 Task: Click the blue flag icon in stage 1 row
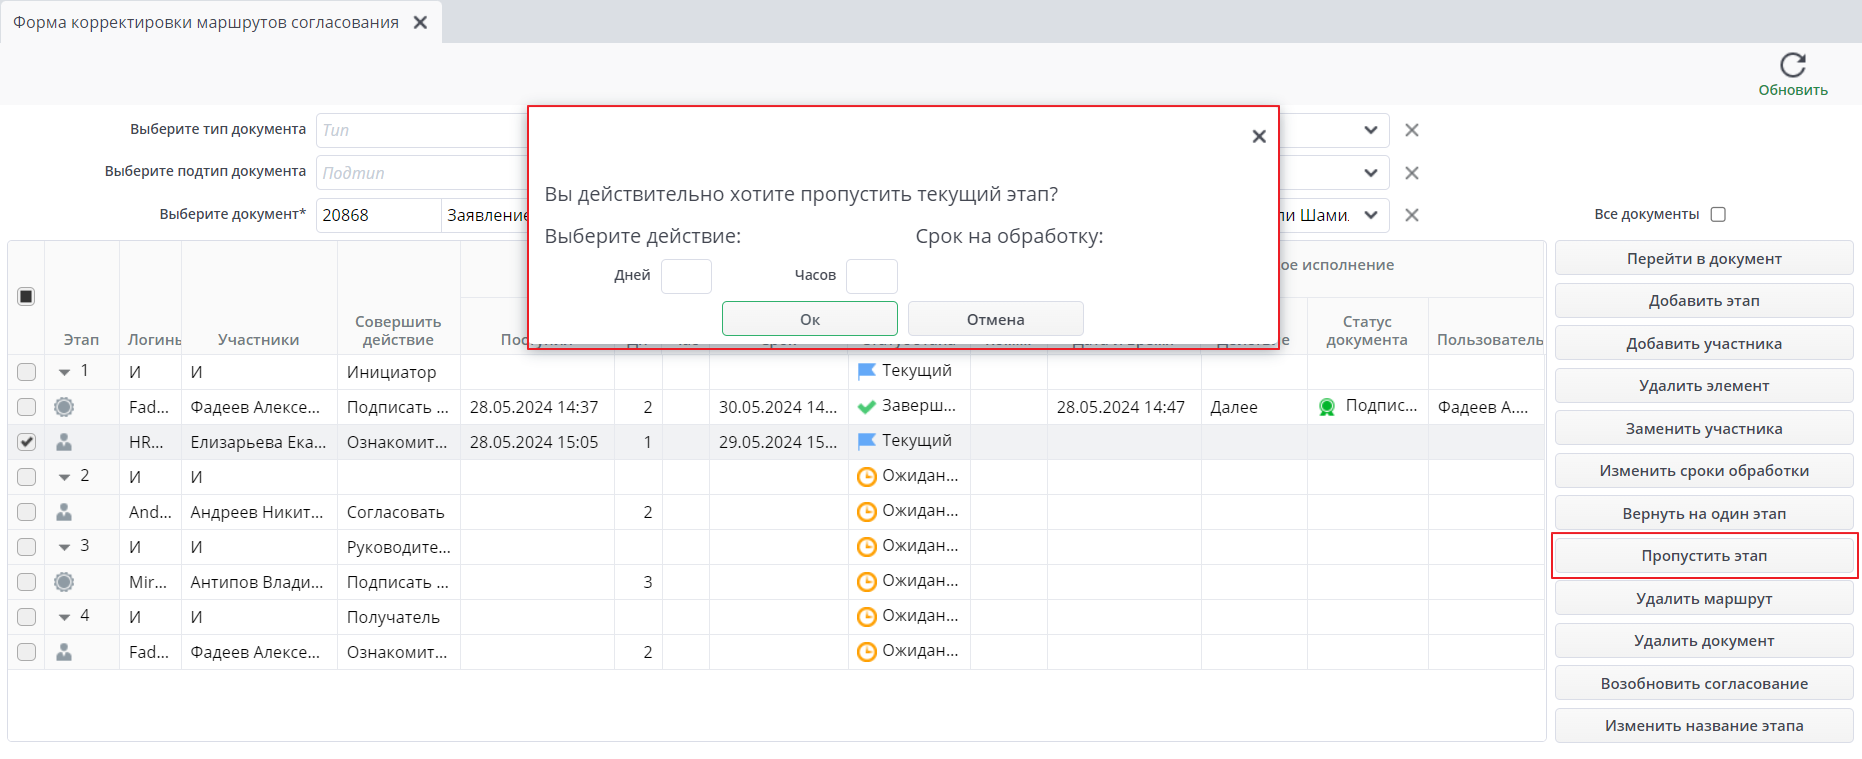867,371
